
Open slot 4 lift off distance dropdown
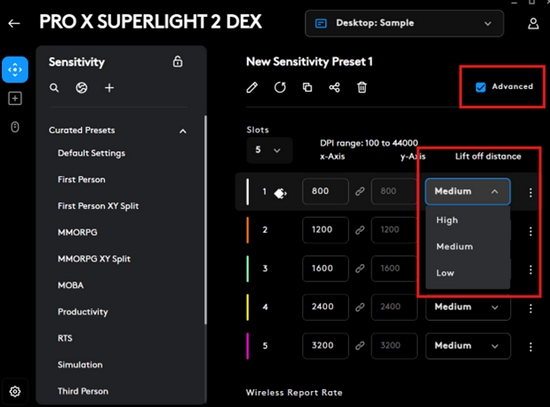(468, 307)
